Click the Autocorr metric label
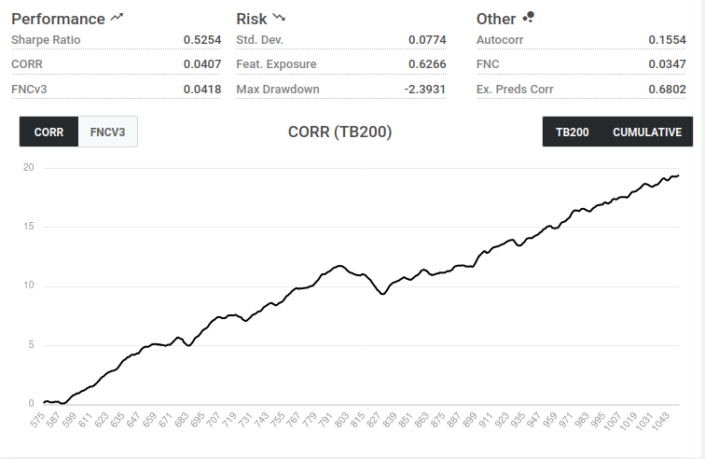 (499, 40)
